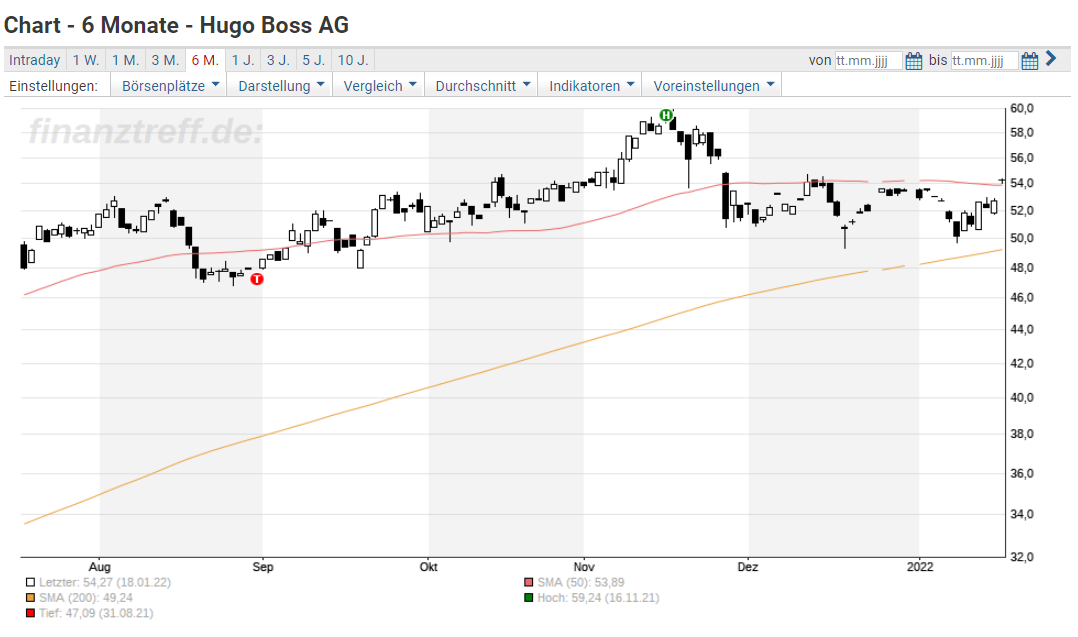Click the blue arrow to apply date range
Viewport: 1078px width, 637px height.
coord(1050,58)
